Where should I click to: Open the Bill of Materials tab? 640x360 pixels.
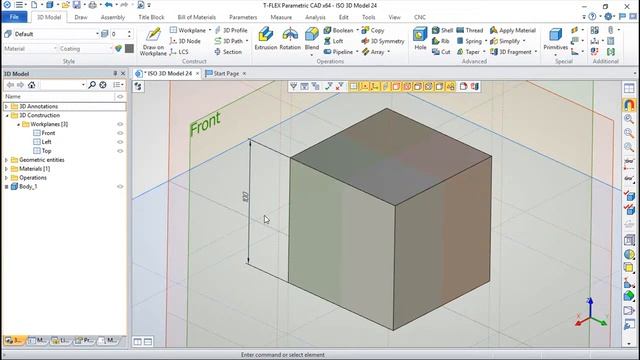pos(196,17)
